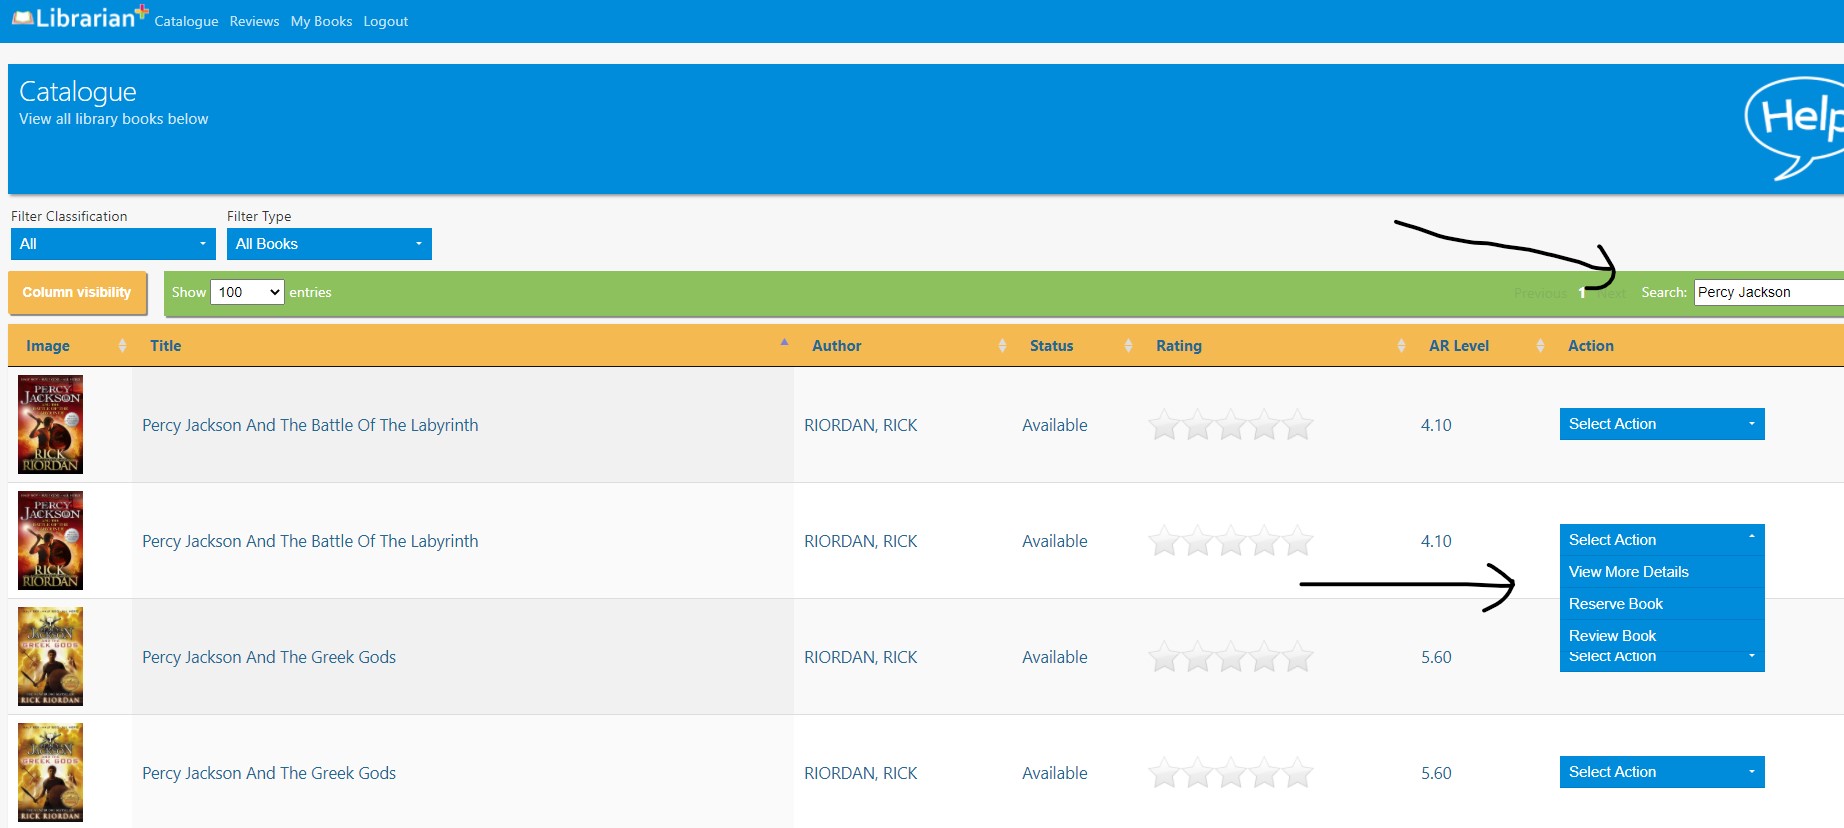Click the fifth rating star in the second Labyrinth row
1844x828 pixels.
[x=1298, y=541]
